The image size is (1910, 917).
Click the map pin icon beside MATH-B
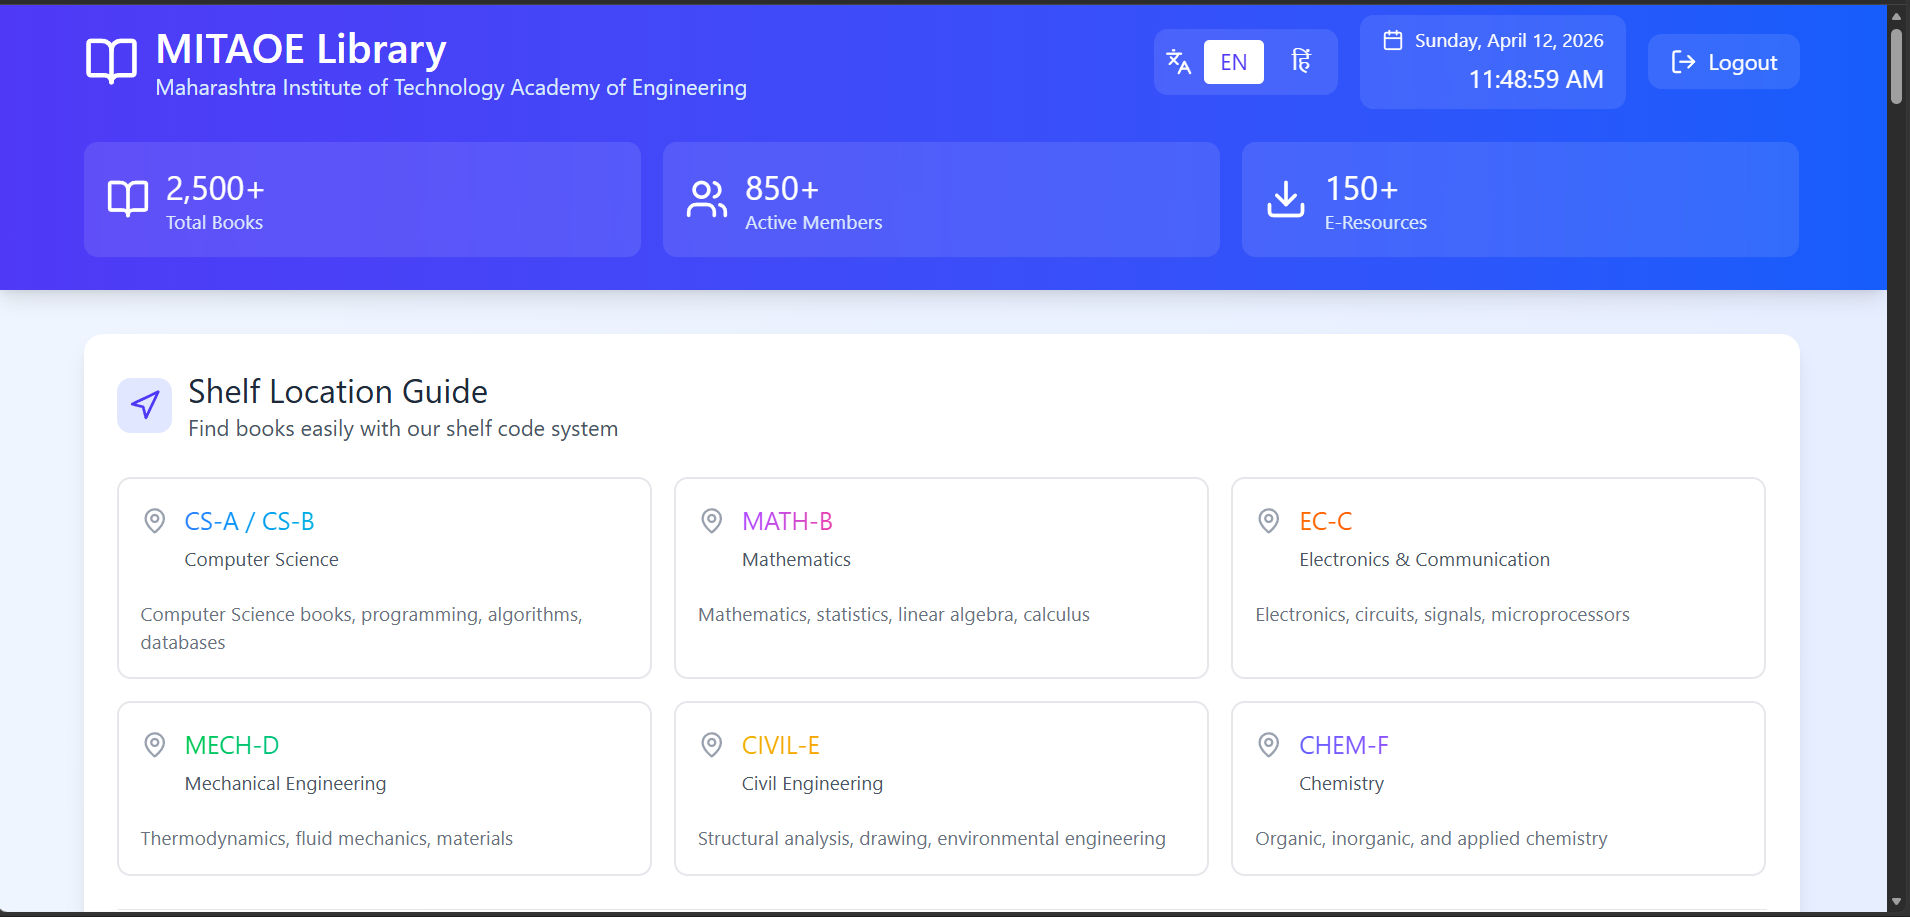[711, 521]
